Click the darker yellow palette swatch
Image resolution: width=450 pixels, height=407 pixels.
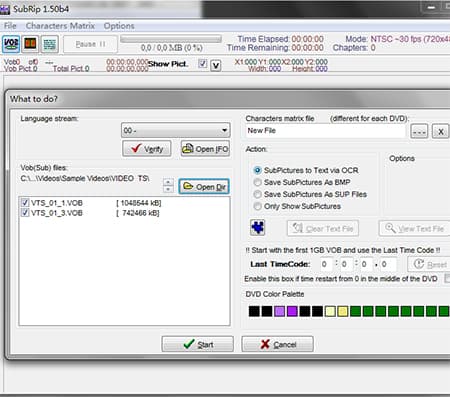pos(343,311)
